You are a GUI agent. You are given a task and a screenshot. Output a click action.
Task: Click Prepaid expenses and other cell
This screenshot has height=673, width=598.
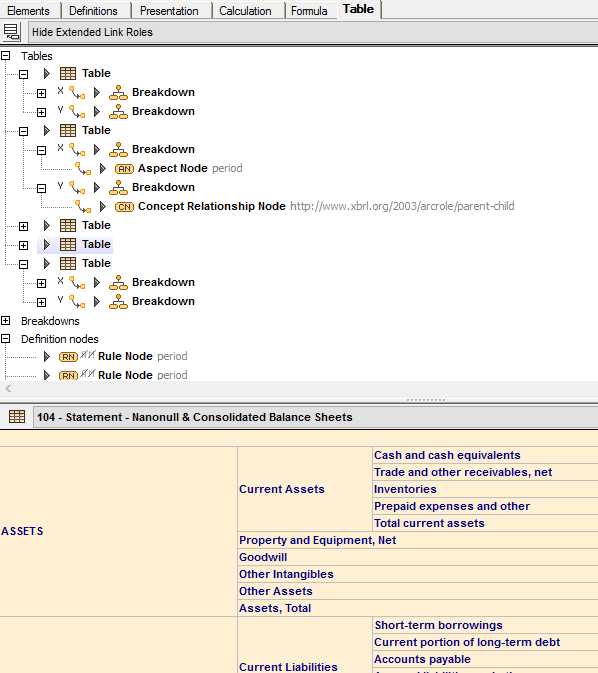point(486,506)
